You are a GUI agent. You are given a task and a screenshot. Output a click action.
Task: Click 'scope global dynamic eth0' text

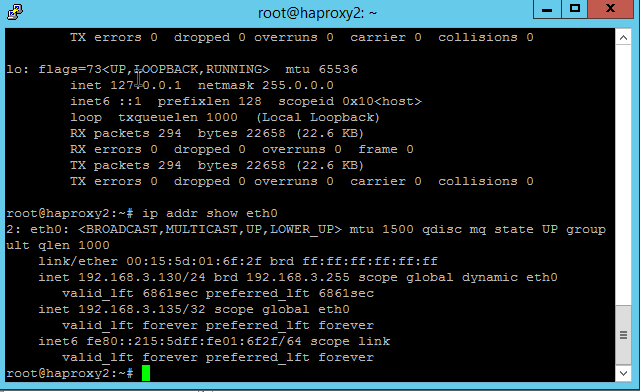458,277
